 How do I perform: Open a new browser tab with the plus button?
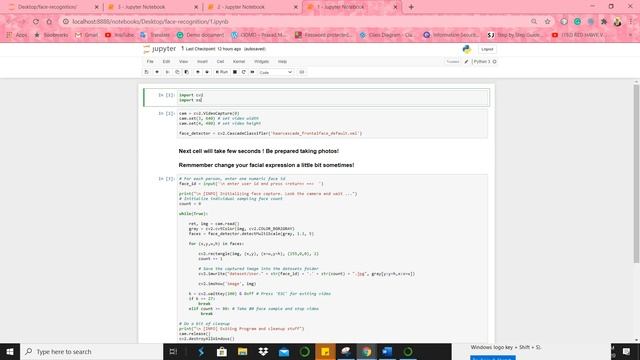tap(411, 7)
